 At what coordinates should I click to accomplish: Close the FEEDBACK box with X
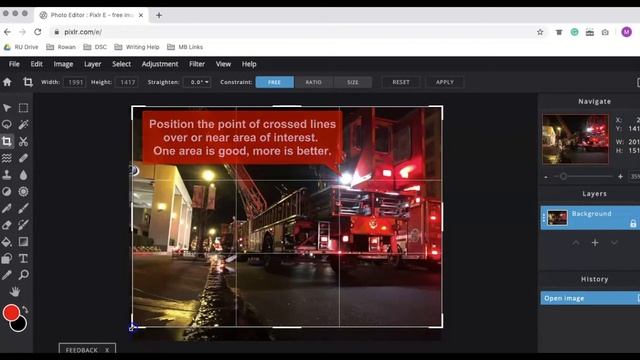coord(107,350)
